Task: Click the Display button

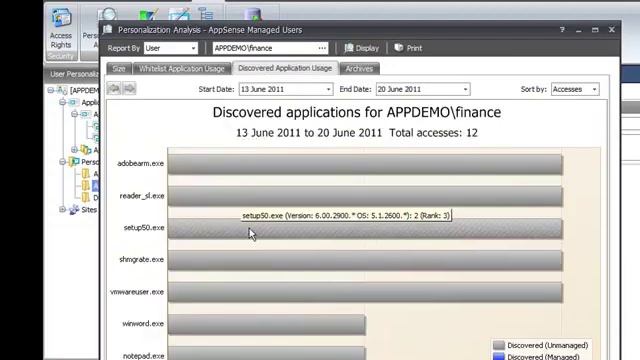Action: (x=362, y=48)
